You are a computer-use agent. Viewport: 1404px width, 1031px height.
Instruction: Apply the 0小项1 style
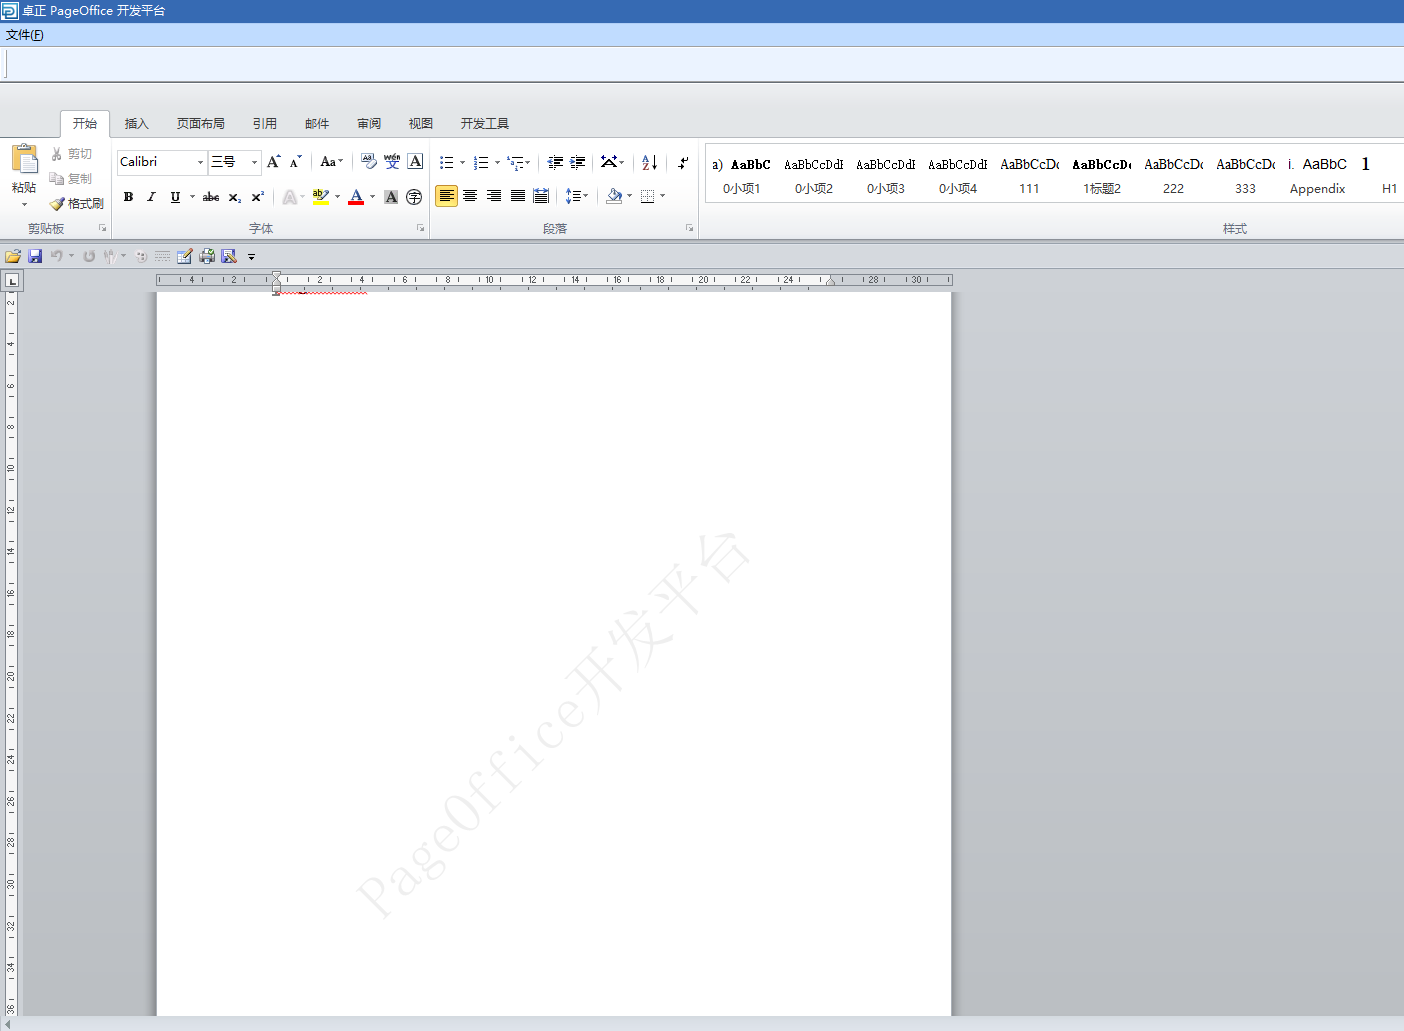coord(742,175)
